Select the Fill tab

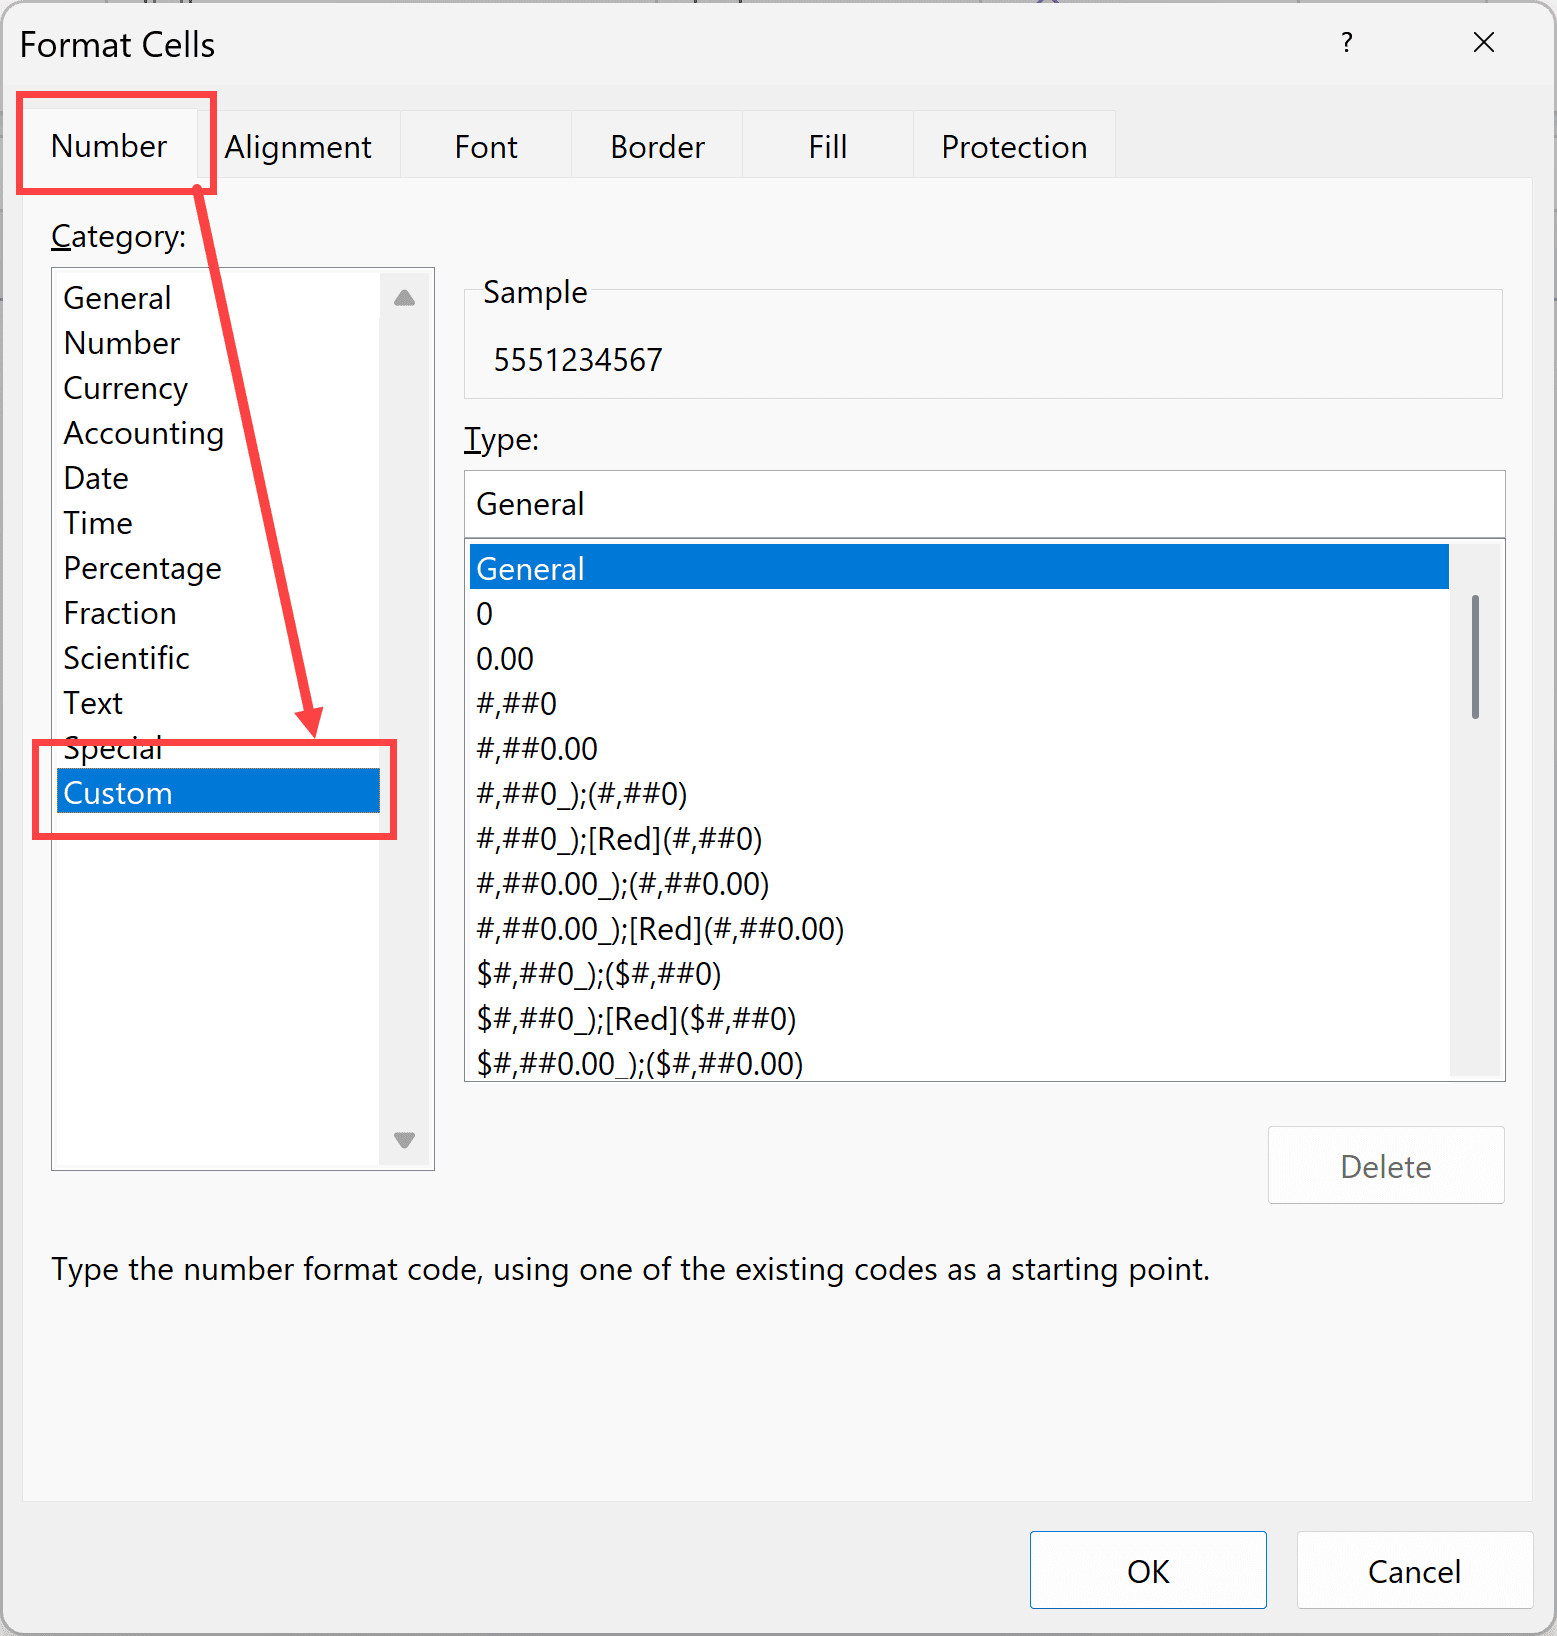point(827,147)
